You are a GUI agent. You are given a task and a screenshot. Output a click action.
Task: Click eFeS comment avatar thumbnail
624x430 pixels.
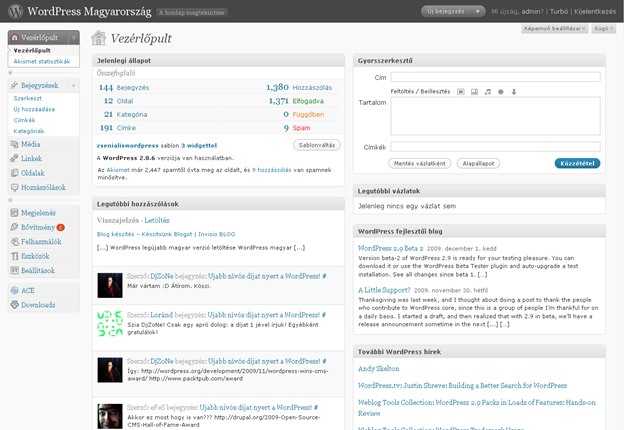pyautogui.click(x=110, y=416)
